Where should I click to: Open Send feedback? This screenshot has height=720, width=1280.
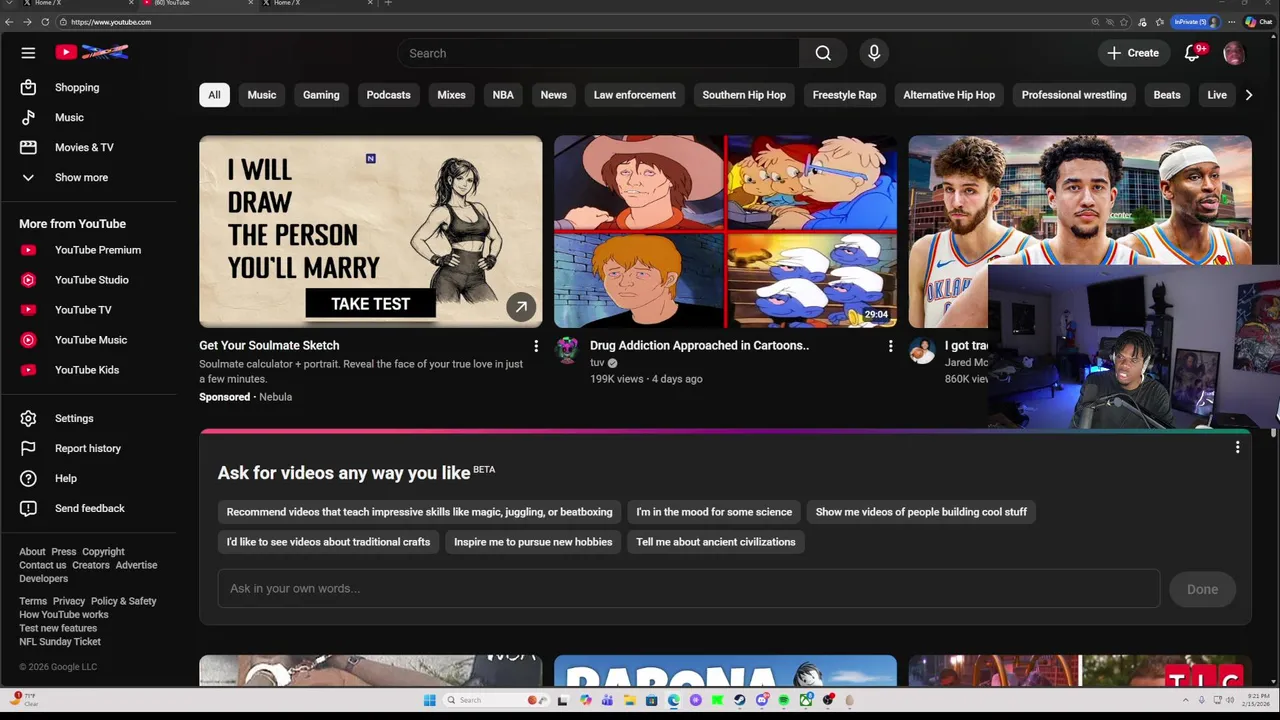click(89, 508)
